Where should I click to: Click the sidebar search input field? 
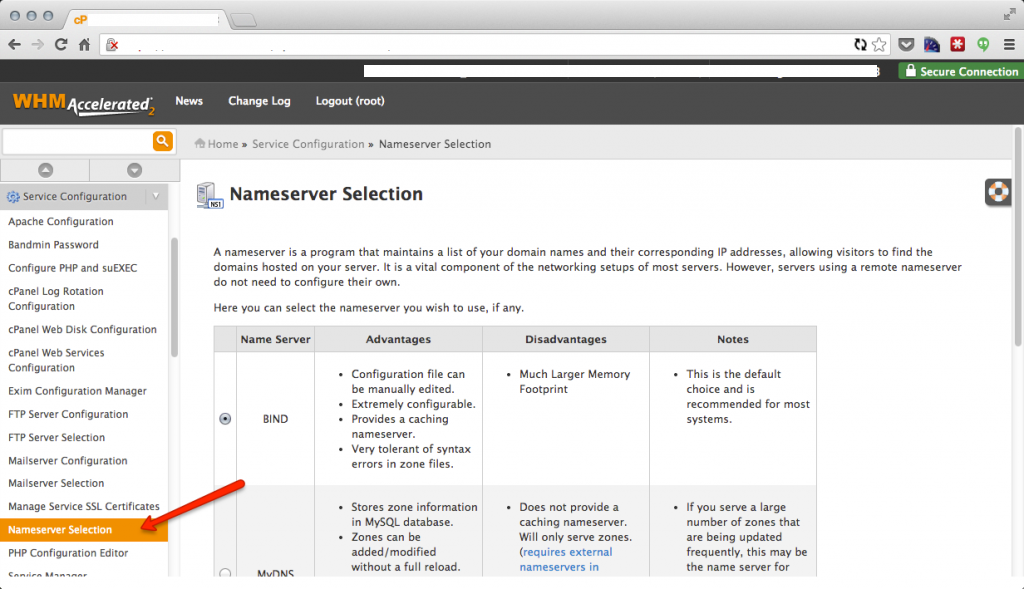pyautogui.click(x=78, y=141)
